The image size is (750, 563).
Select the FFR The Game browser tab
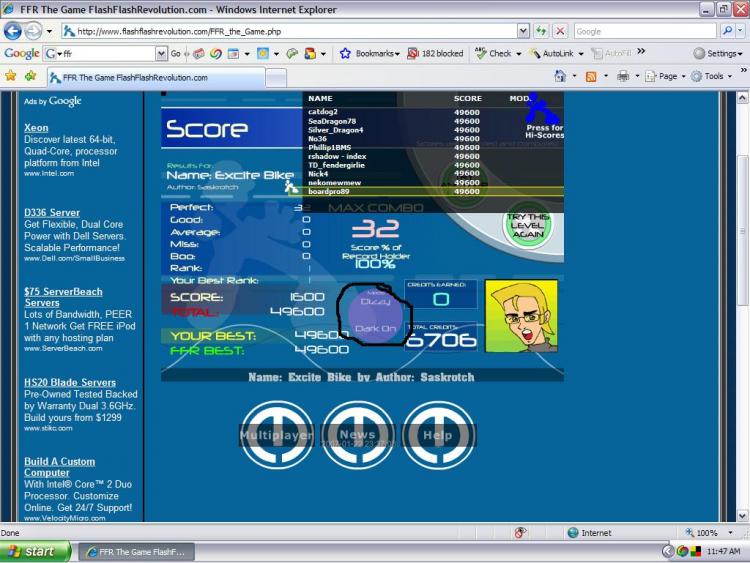(x=156, y=77)
